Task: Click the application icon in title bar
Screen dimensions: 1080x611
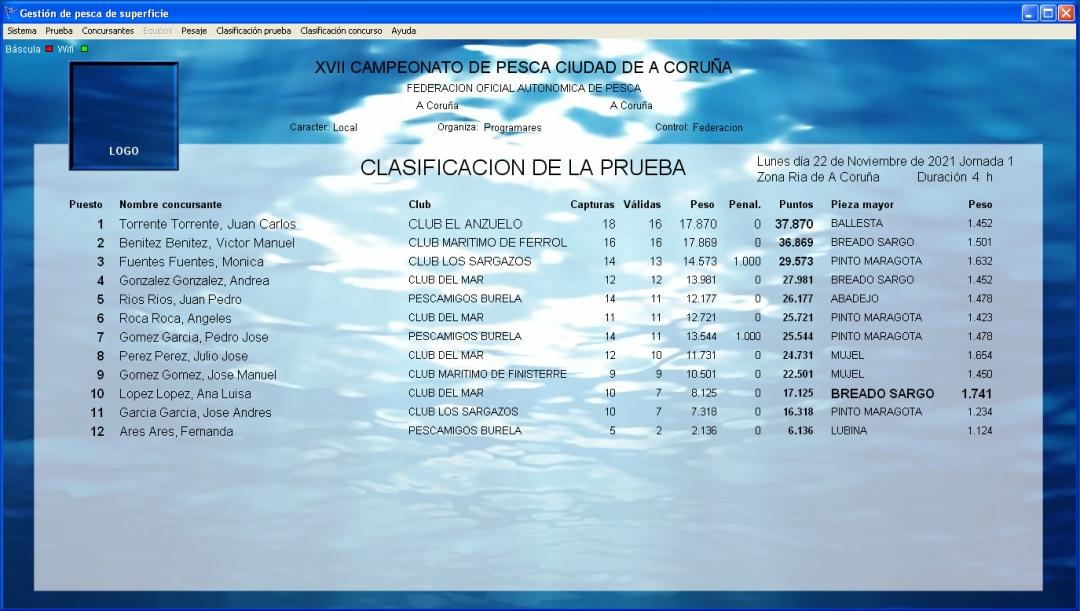Action: [x=10, y=12]
